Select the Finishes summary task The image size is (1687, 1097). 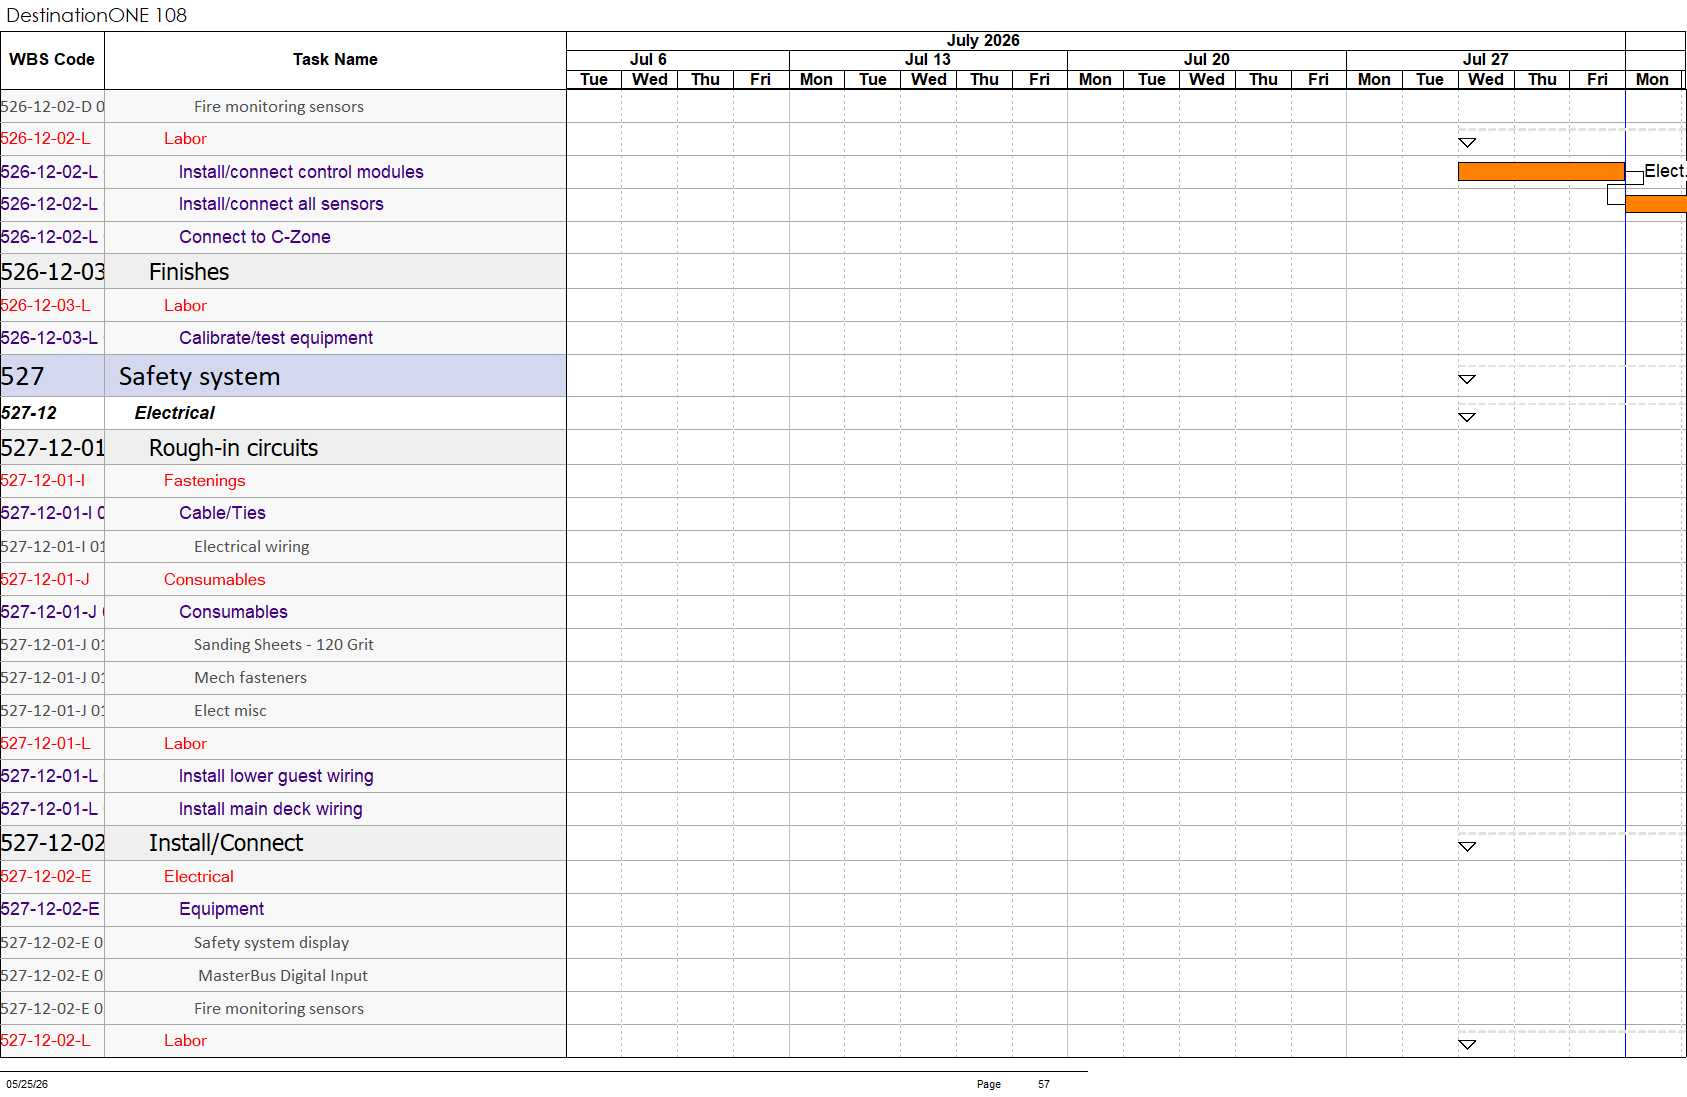click(x=189, y=272)
